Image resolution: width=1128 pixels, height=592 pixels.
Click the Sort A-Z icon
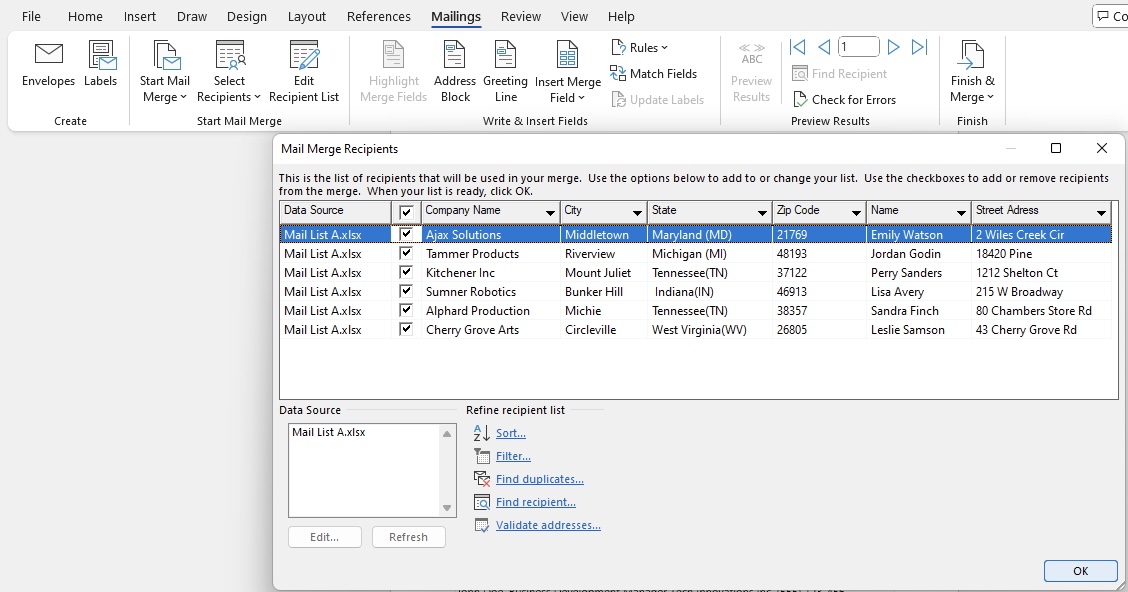pos(482,433)
